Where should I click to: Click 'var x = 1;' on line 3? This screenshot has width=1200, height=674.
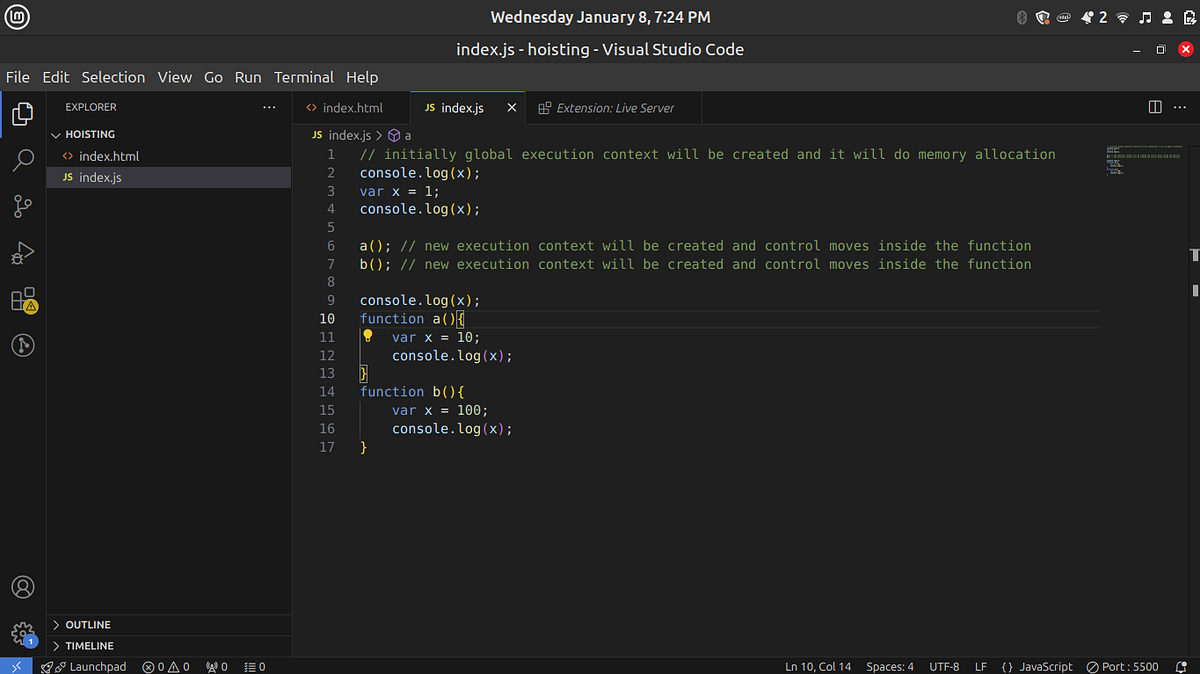coord(400,191)
